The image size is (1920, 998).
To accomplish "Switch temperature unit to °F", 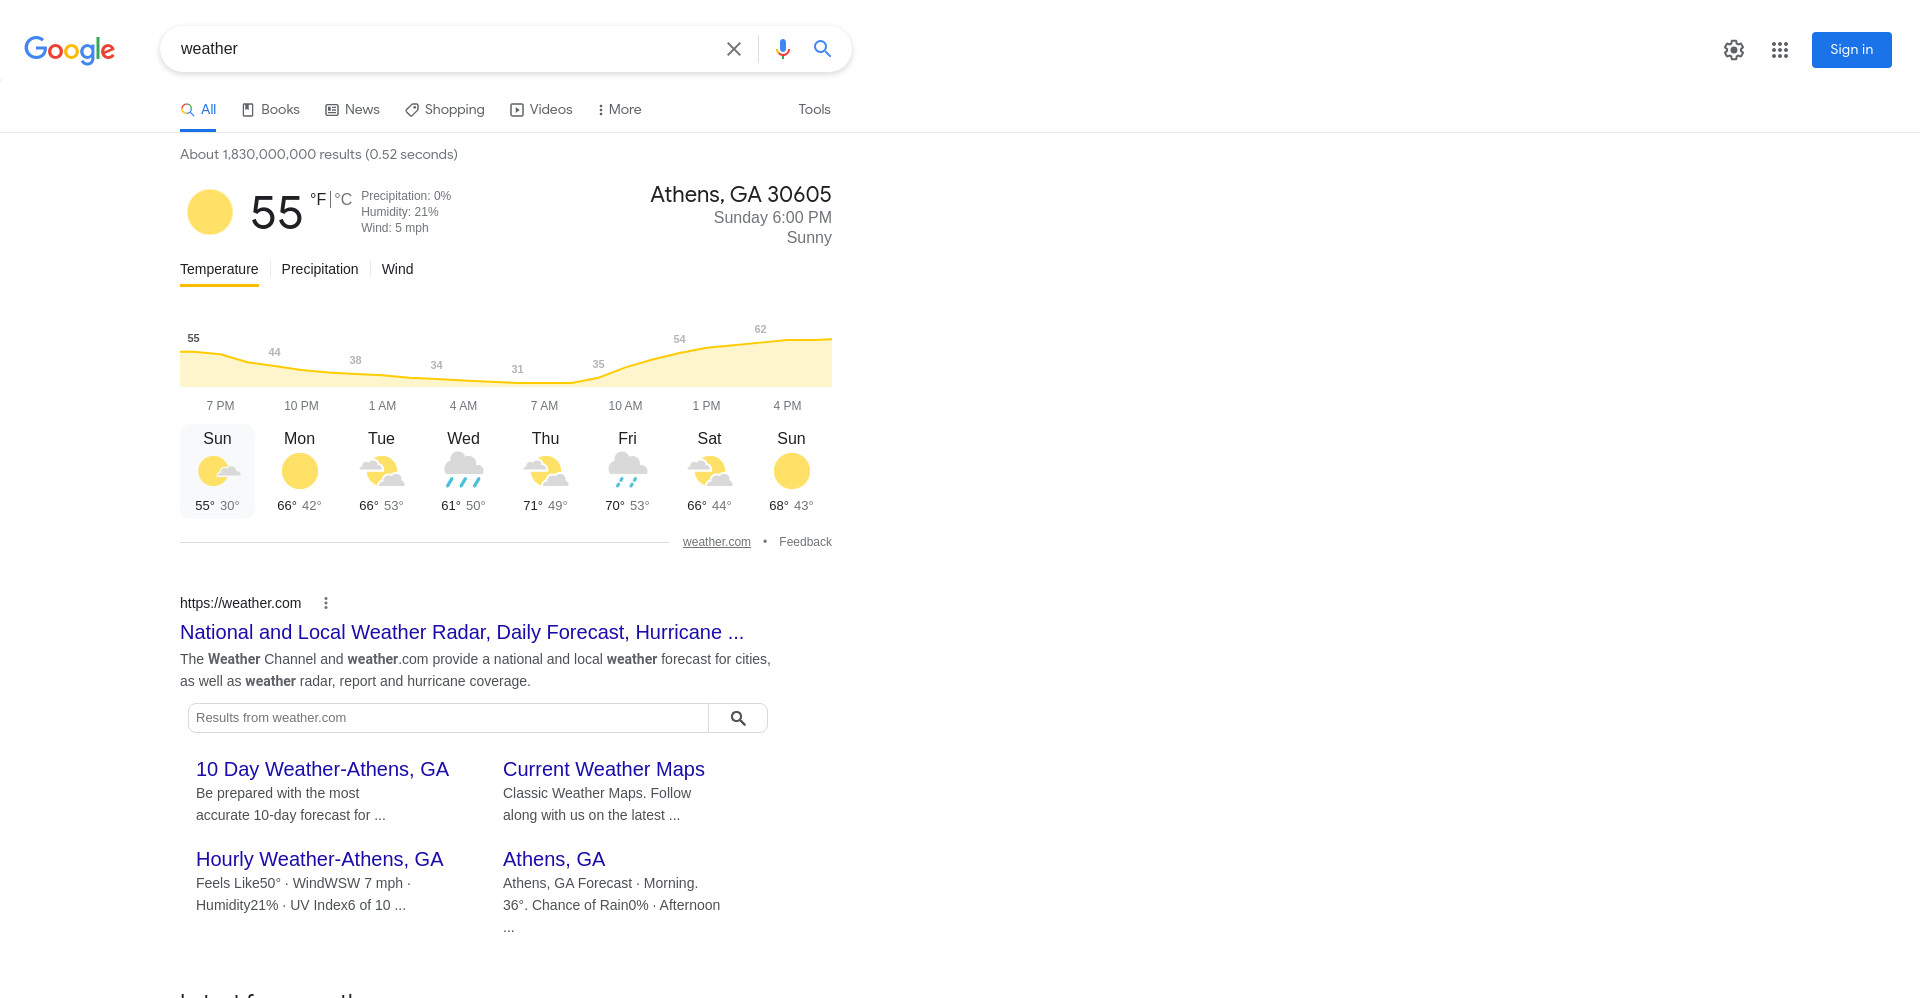I will coord(318,199).
